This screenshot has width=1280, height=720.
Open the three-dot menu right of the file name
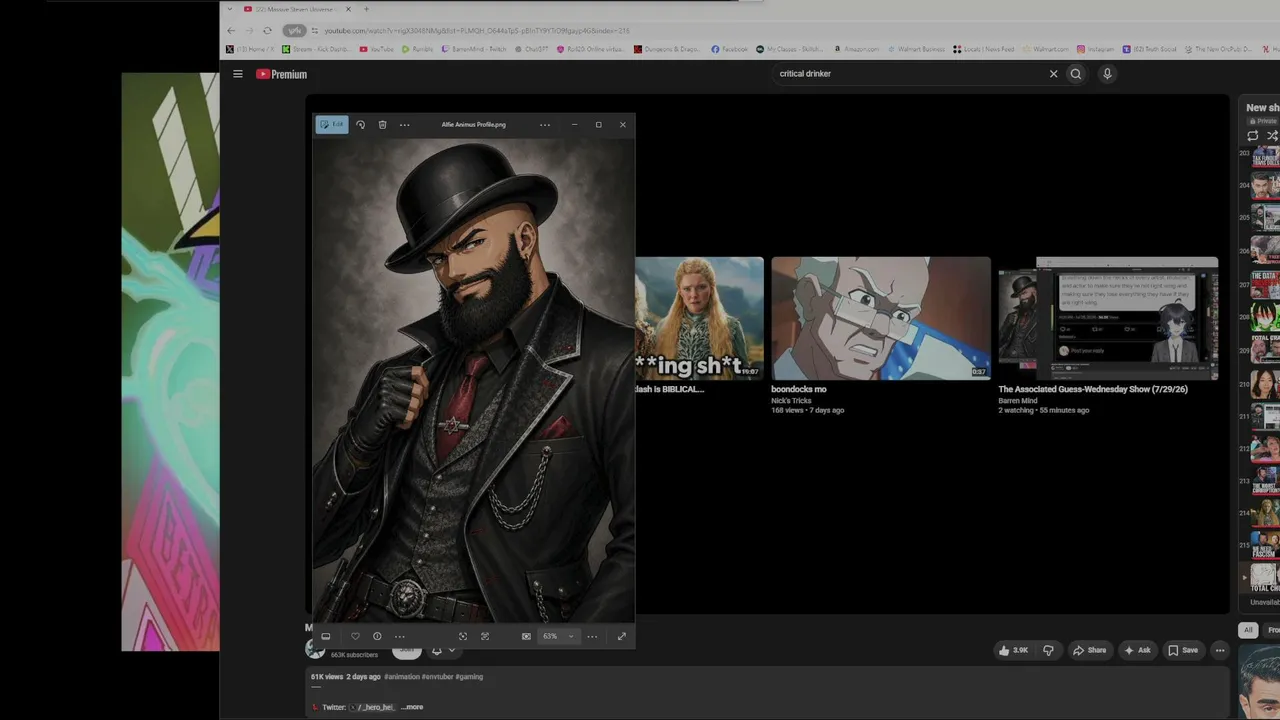click(x=545, y=125)
